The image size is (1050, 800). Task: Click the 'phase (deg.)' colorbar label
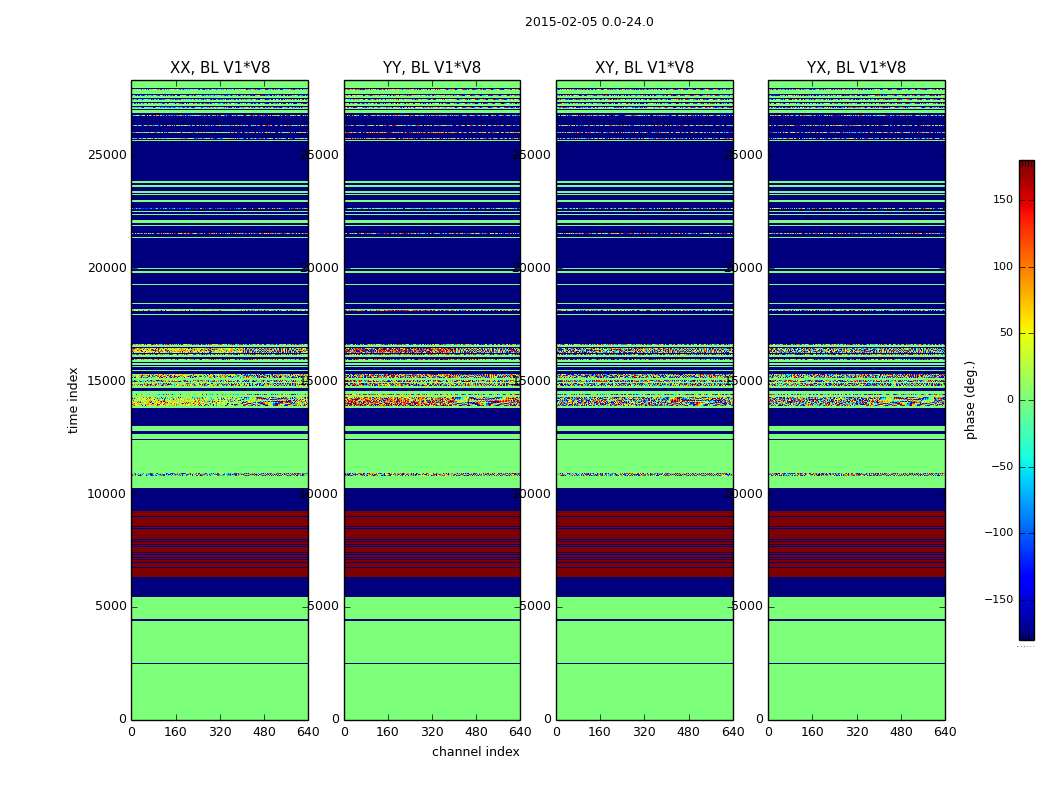(x=969, y=400)
